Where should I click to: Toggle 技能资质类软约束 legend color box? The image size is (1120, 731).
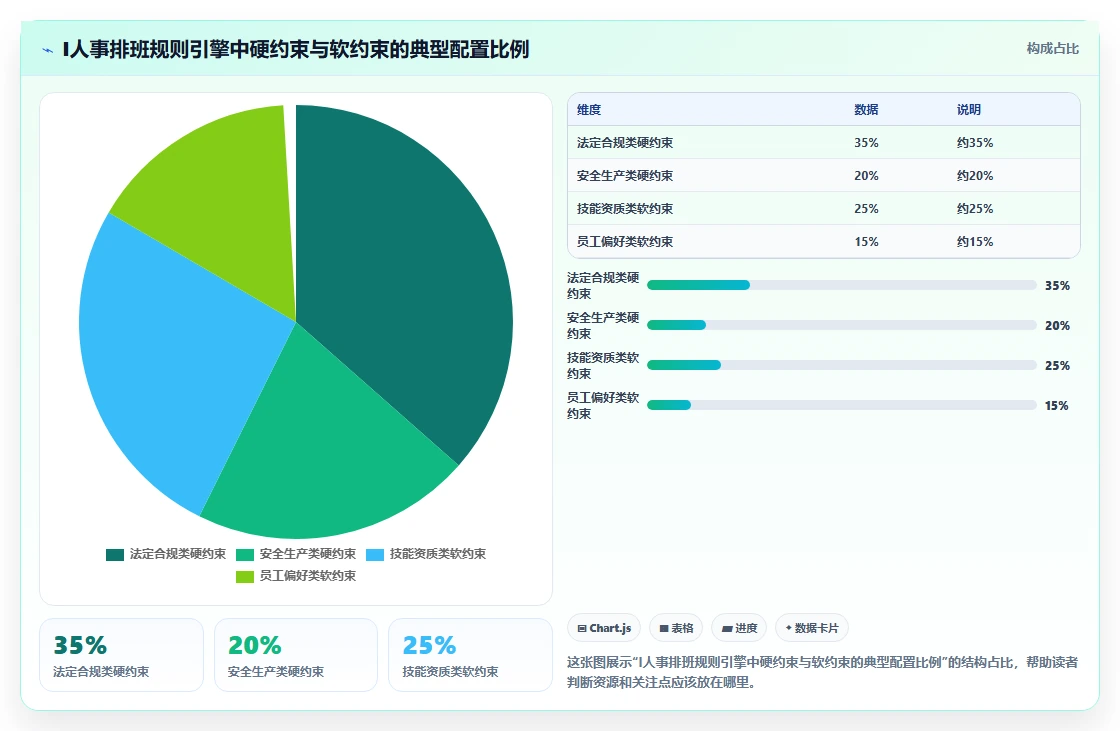pos(375,555)
